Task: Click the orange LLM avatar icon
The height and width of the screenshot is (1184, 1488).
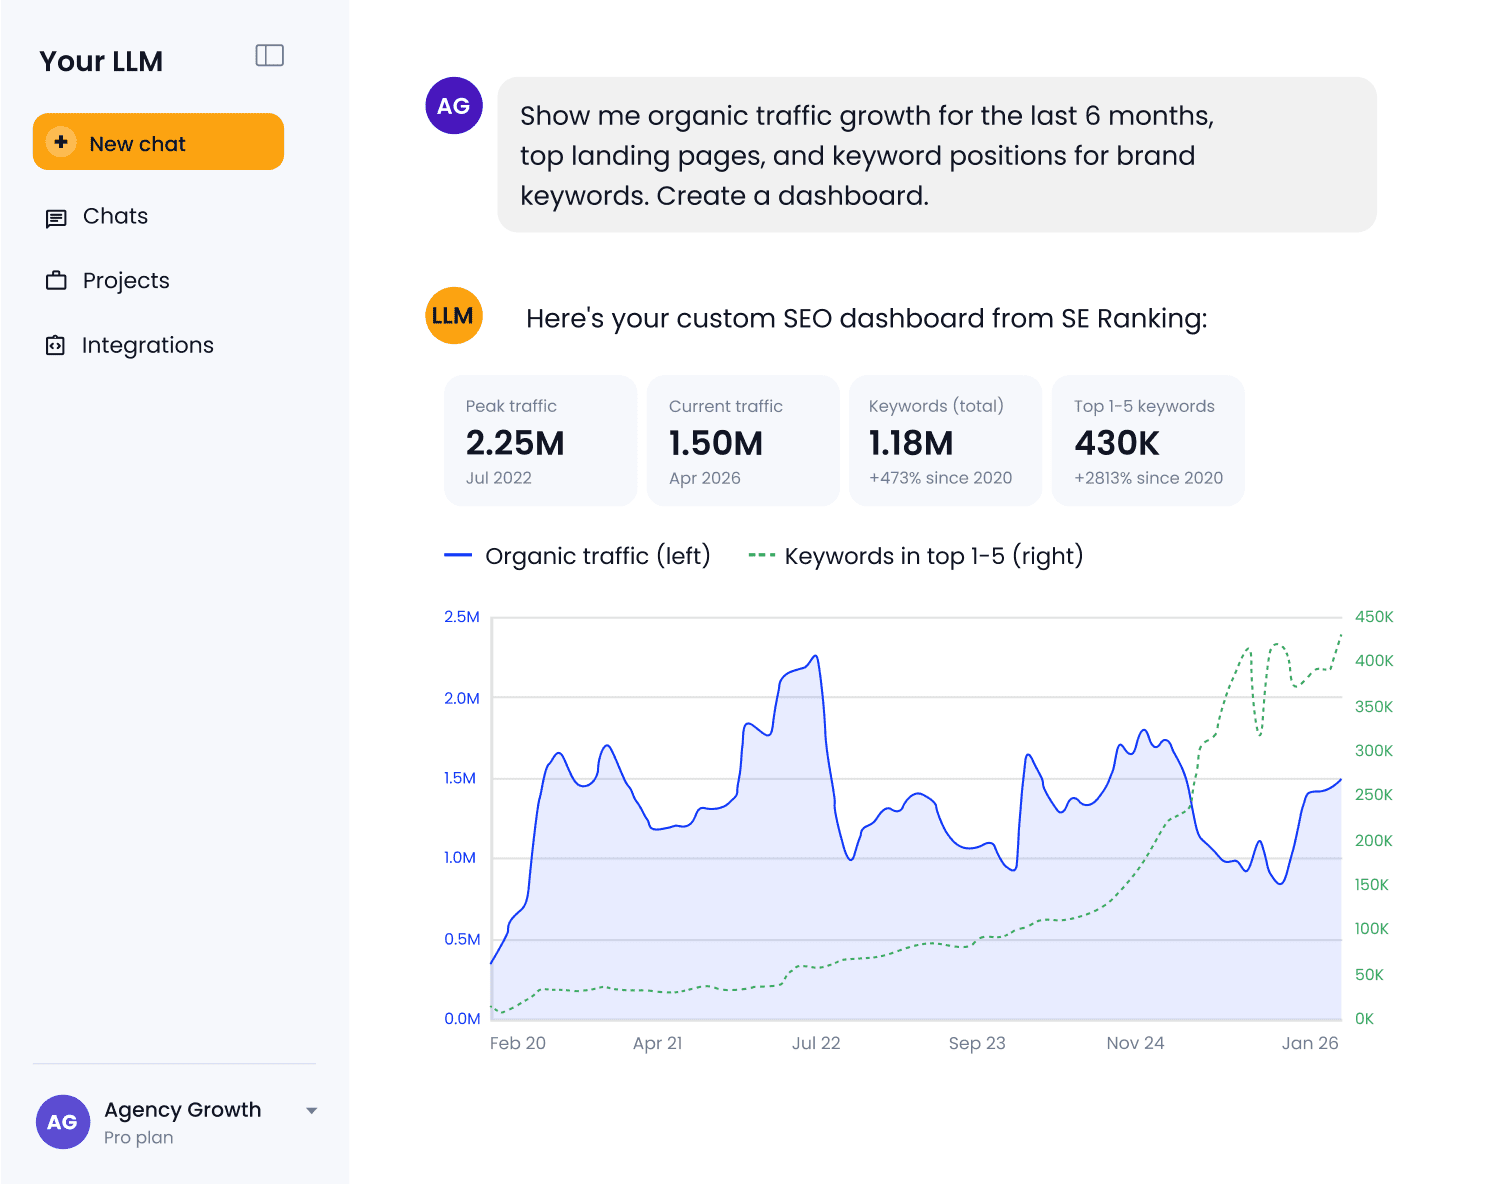Action: [454, 316]
